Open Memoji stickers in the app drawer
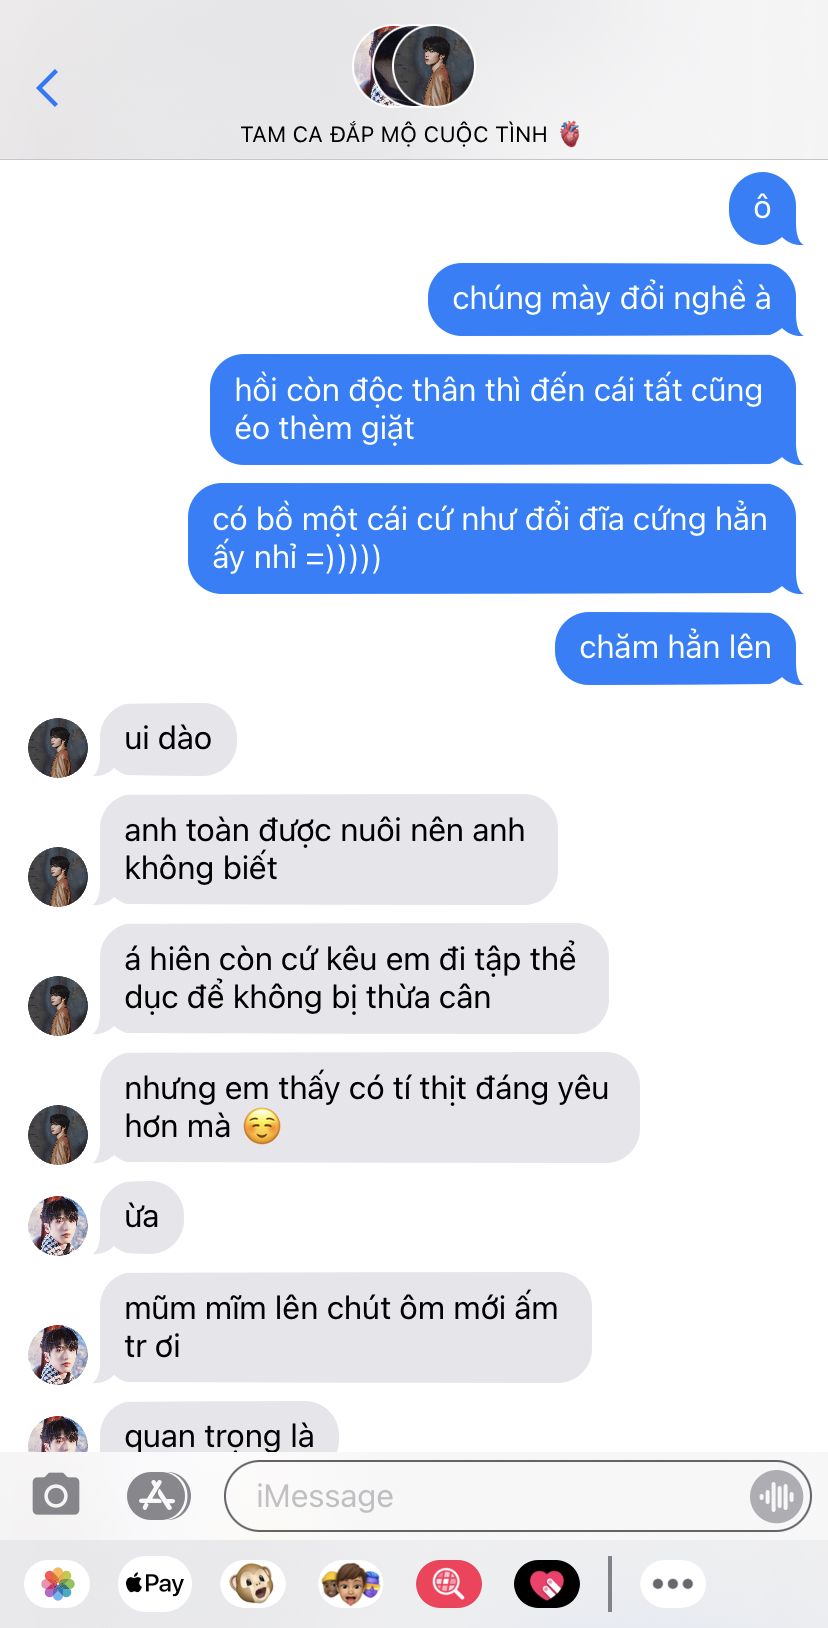This screenshot has width=828, height=1628. (351, 1584)
